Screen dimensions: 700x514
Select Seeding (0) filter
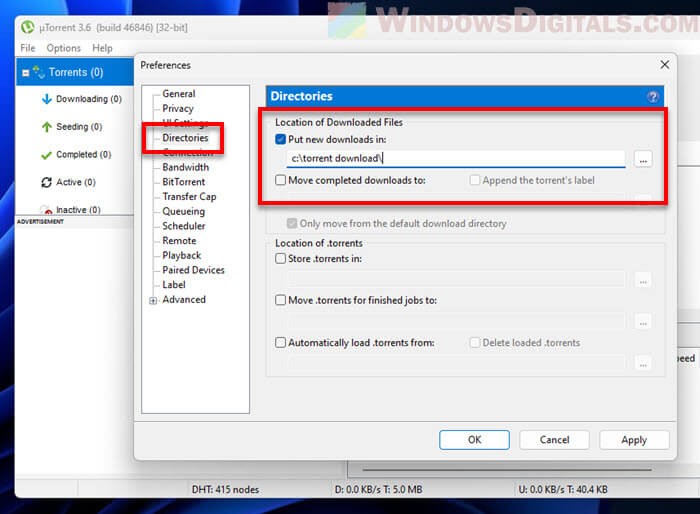[x=79, y=127]
